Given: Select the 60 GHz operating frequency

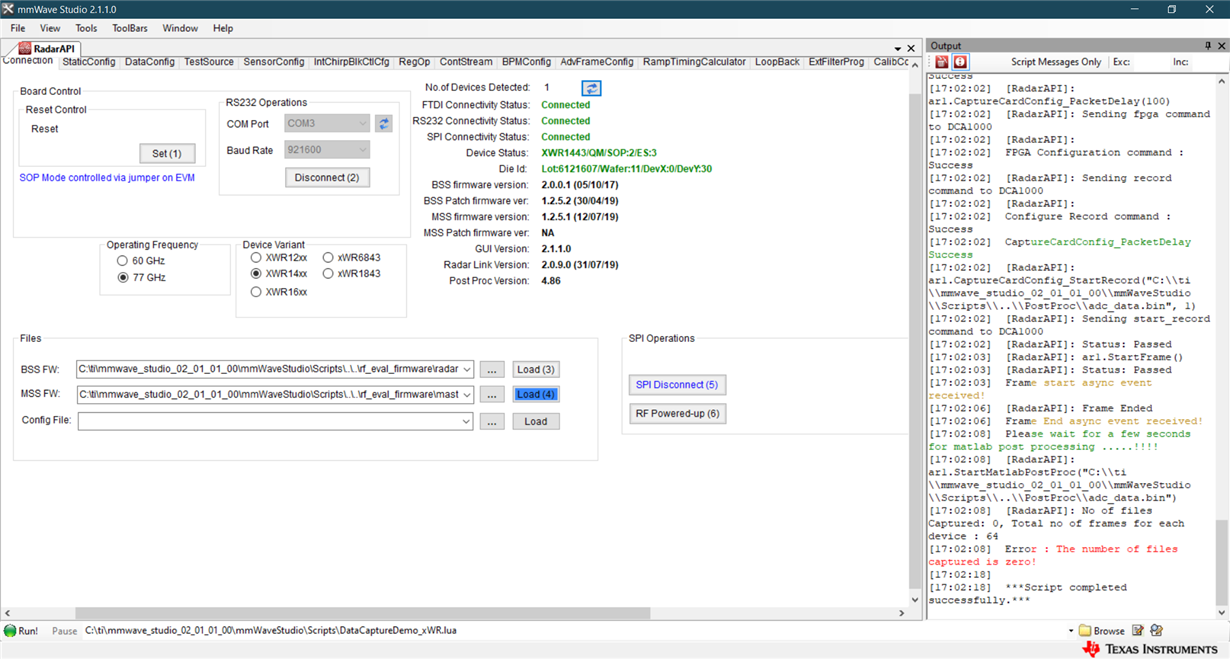Looking at the screenshot, I should [123, 261].
